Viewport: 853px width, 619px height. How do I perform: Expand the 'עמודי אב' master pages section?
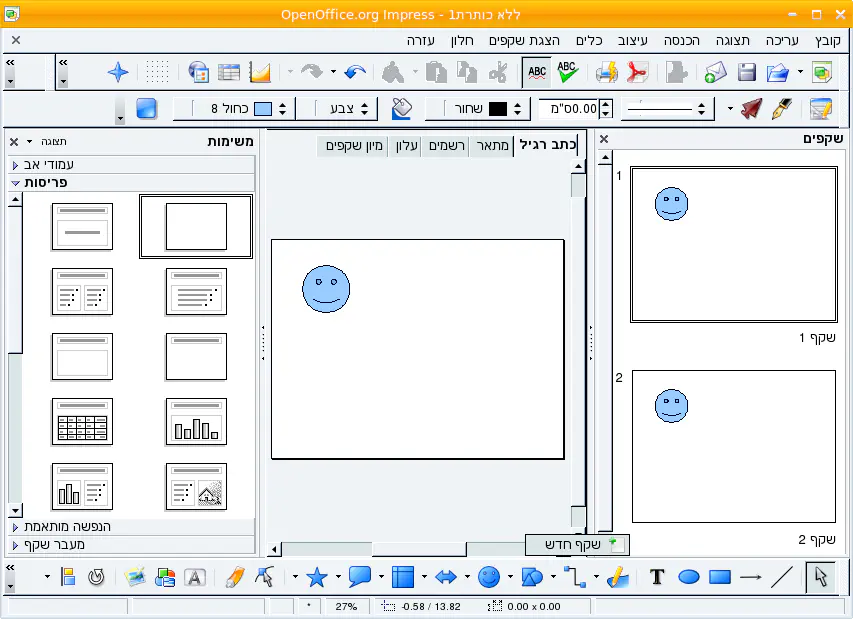[130, 165]
